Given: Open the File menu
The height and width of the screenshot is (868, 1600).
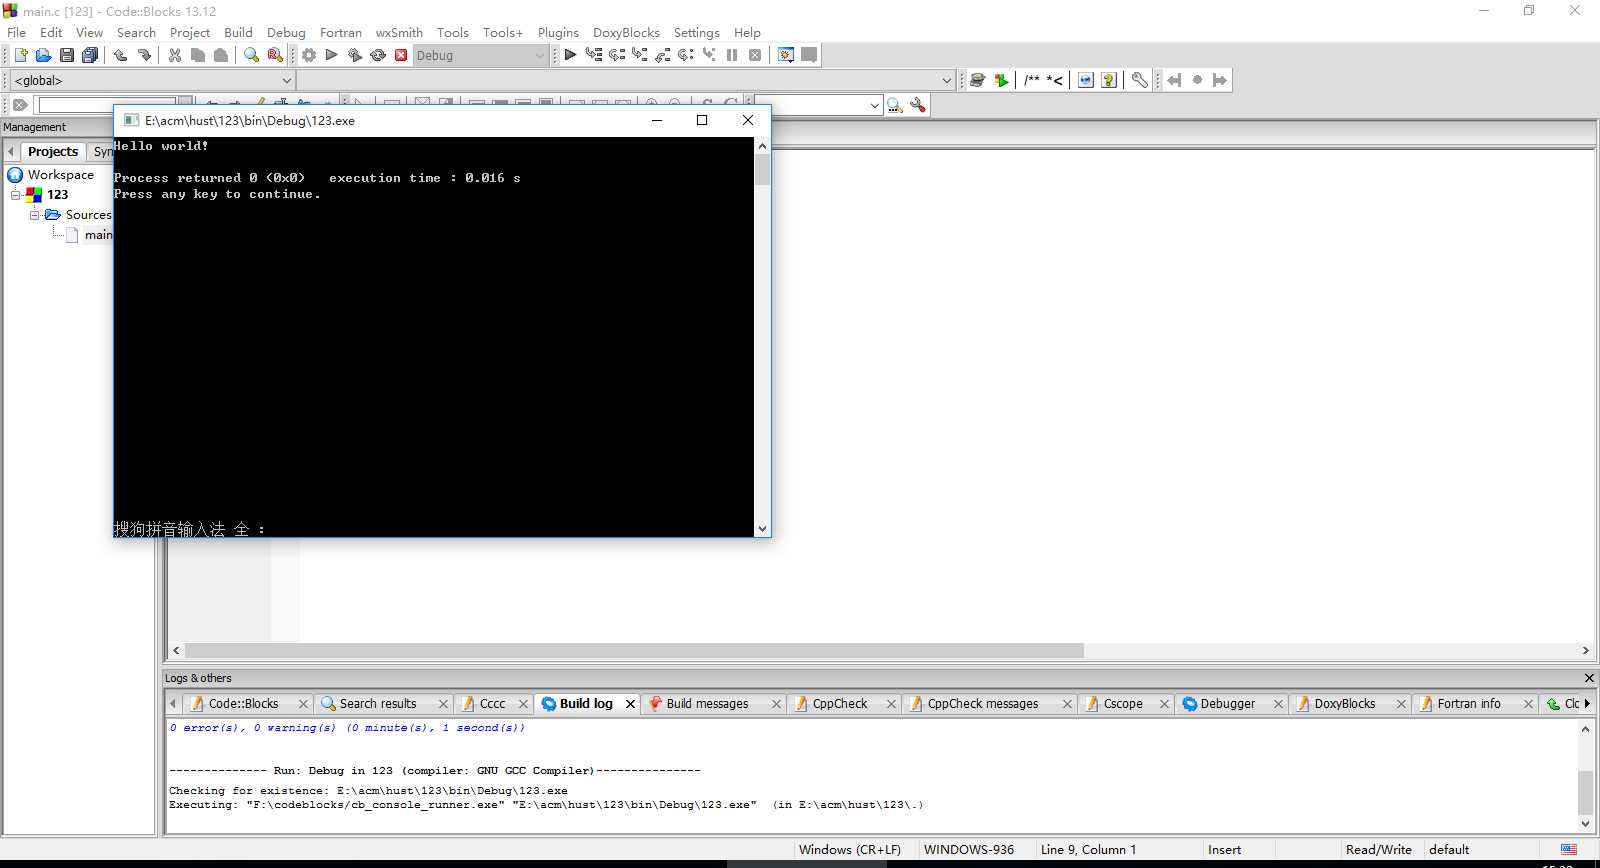Looking at the screenshot, I should point(17,32).
